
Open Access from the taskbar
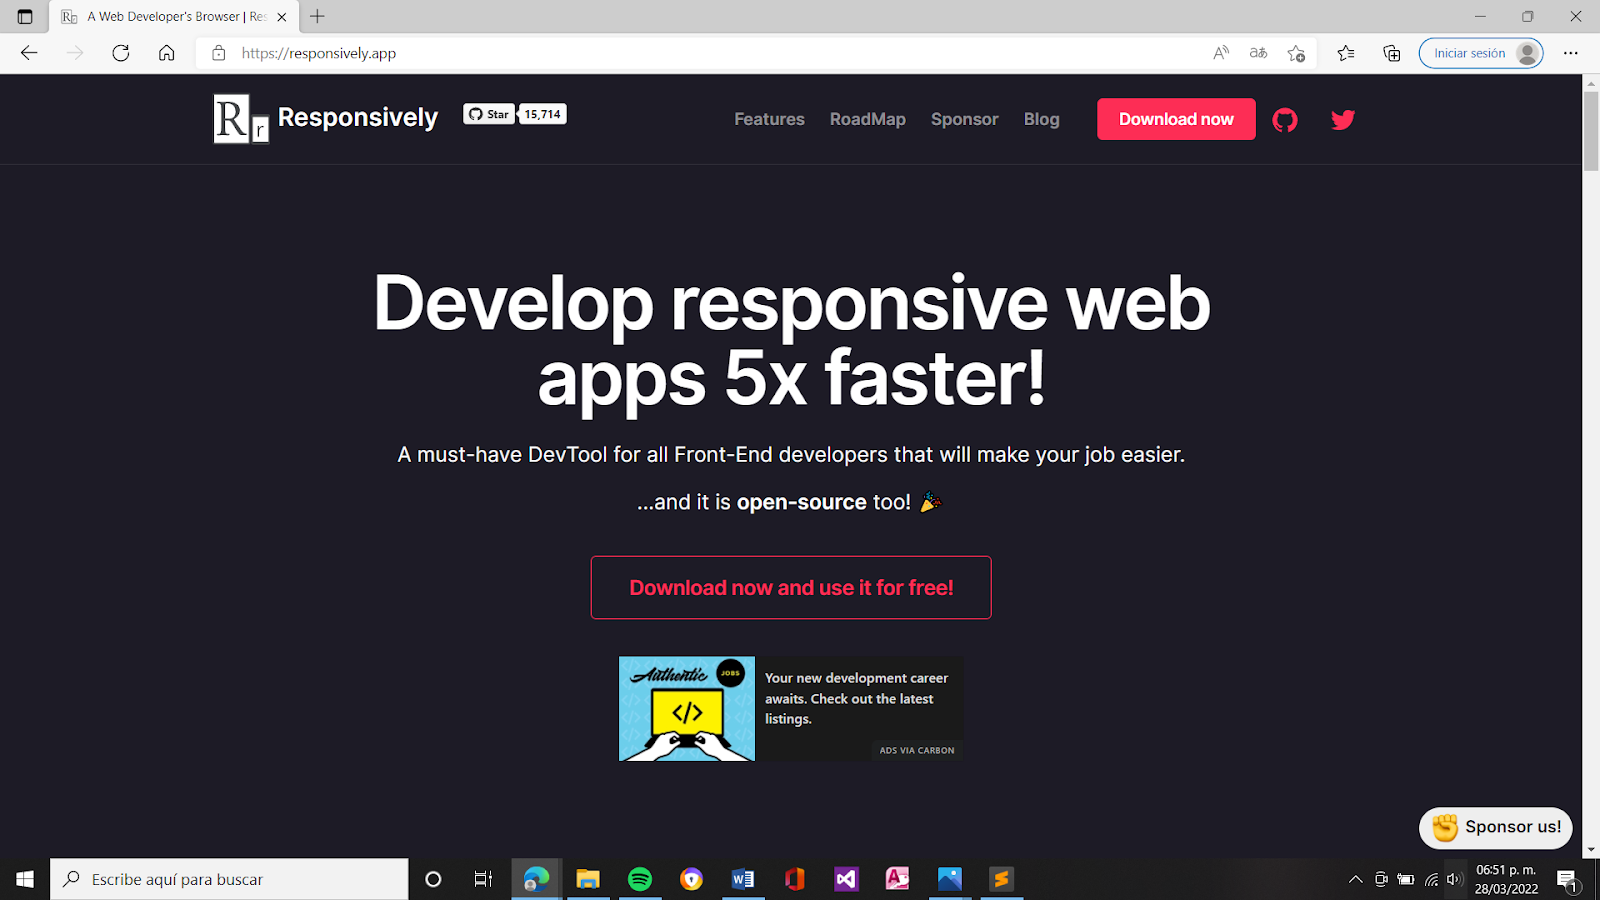[898, 879]
